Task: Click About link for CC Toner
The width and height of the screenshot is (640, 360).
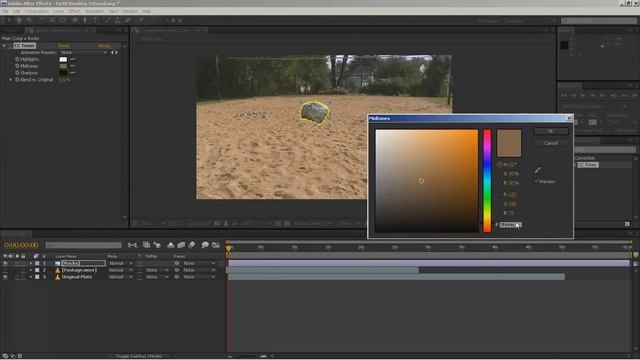Action: 104,46
